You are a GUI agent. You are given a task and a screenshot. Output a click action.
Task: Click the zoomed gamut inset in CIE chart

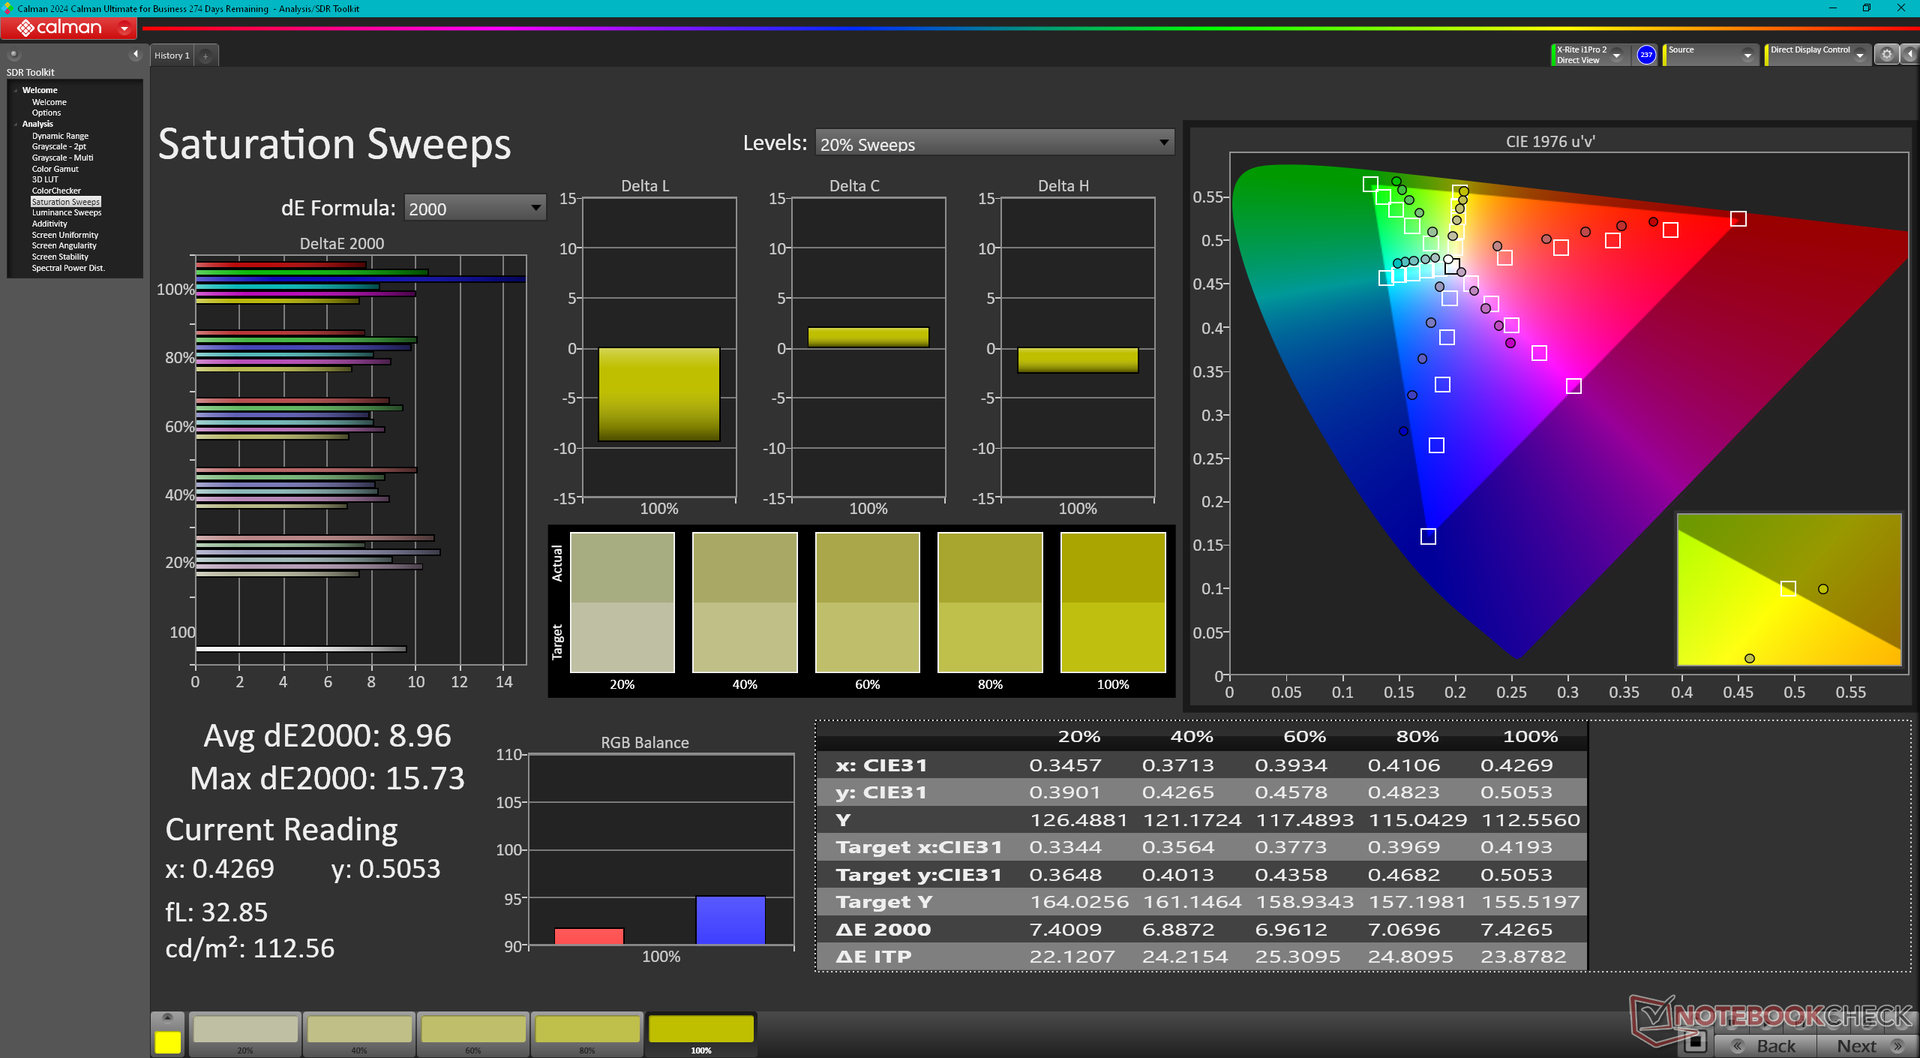[1789, 590]
